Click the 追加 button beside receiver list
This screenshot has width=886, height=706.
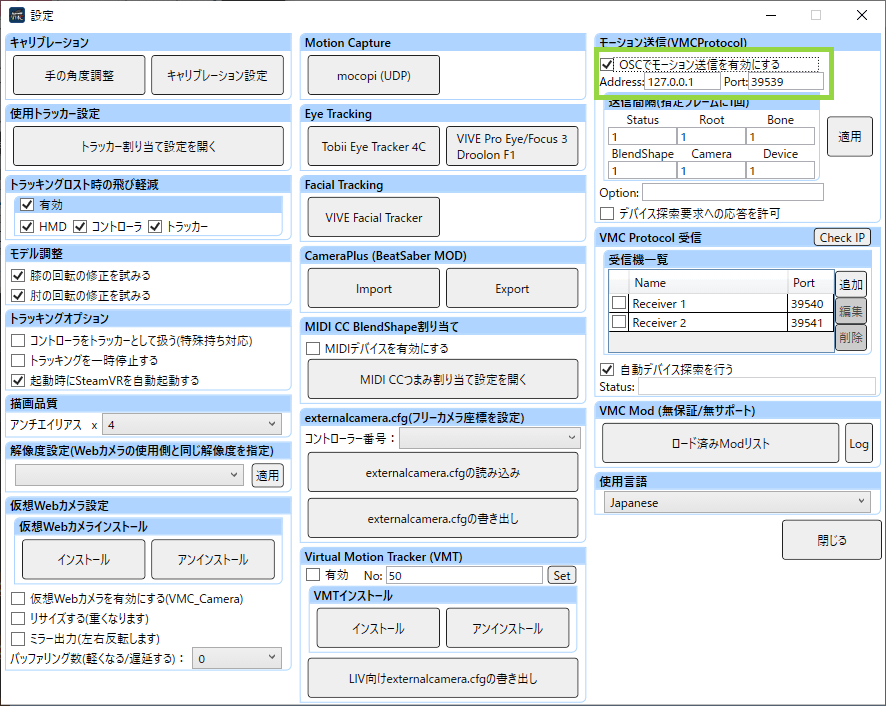[x=850, y=284]
